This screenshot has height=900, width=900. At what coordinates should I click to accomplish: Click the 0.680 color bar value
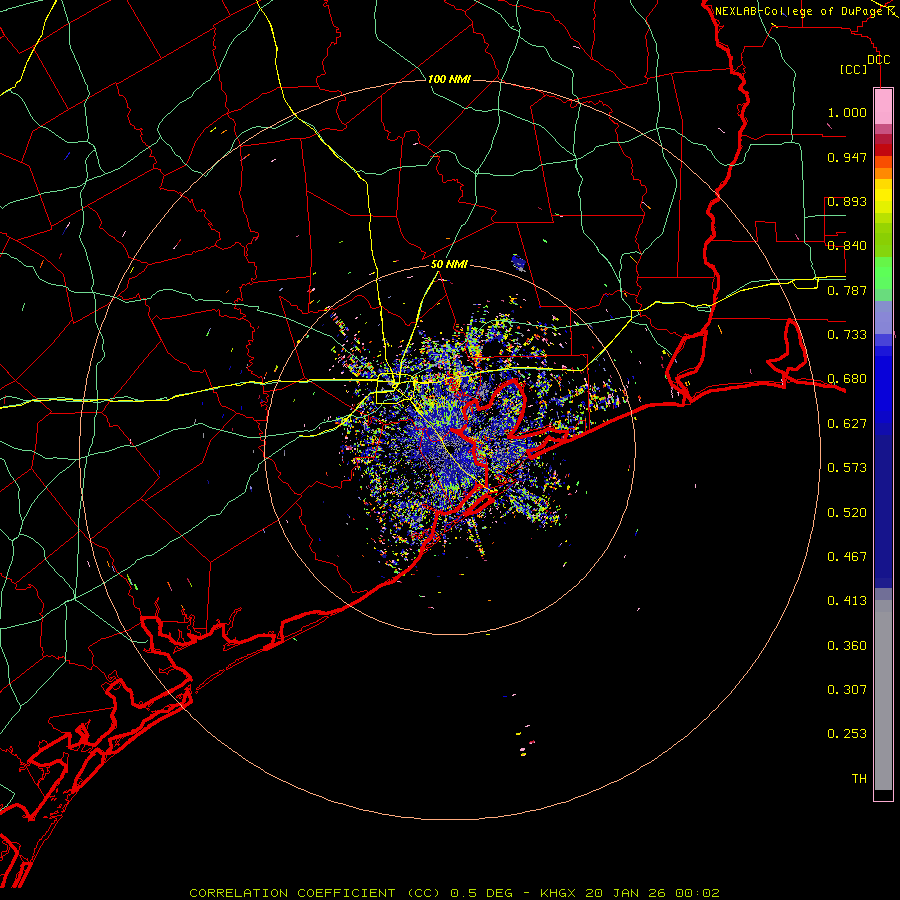847,379
